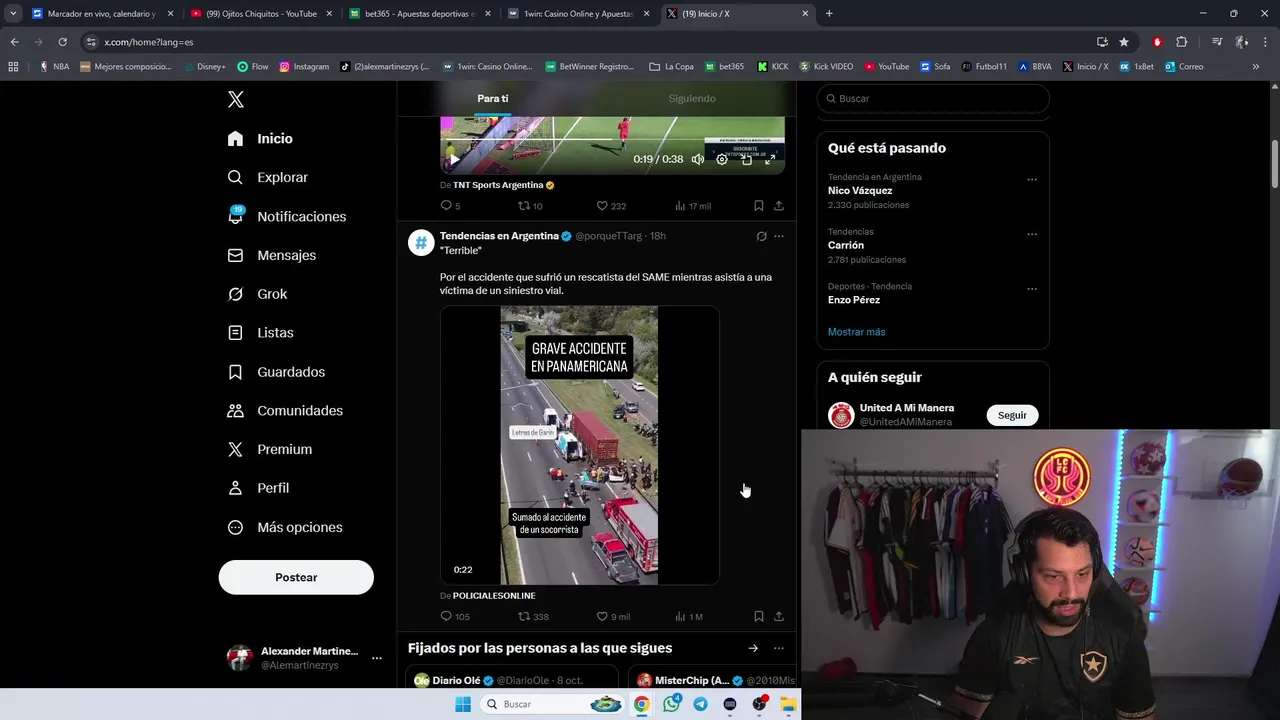
Task: Expand TNT Sports video to fullscreen
Action: [770, 159]
